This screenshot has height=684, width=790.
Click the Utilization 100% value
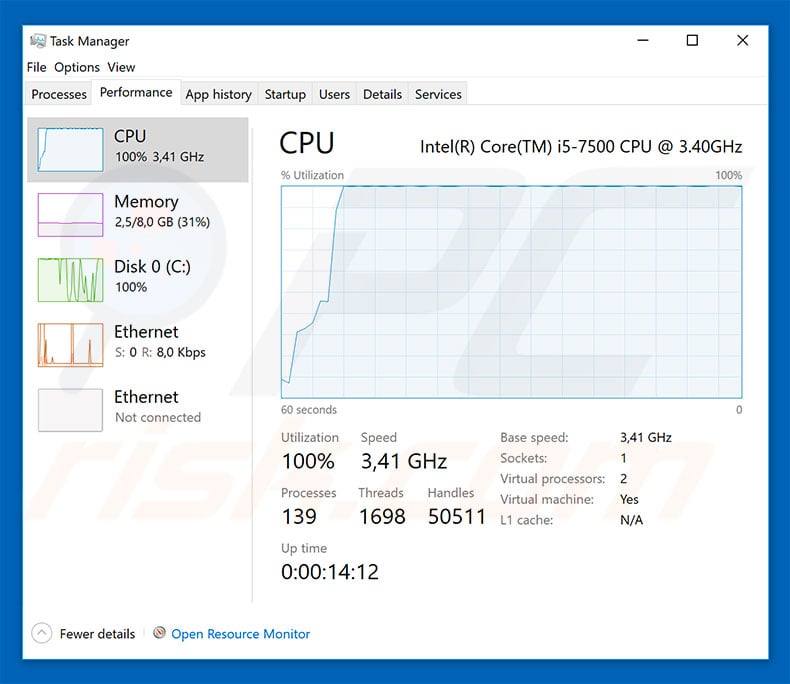(x=308, y=461)
